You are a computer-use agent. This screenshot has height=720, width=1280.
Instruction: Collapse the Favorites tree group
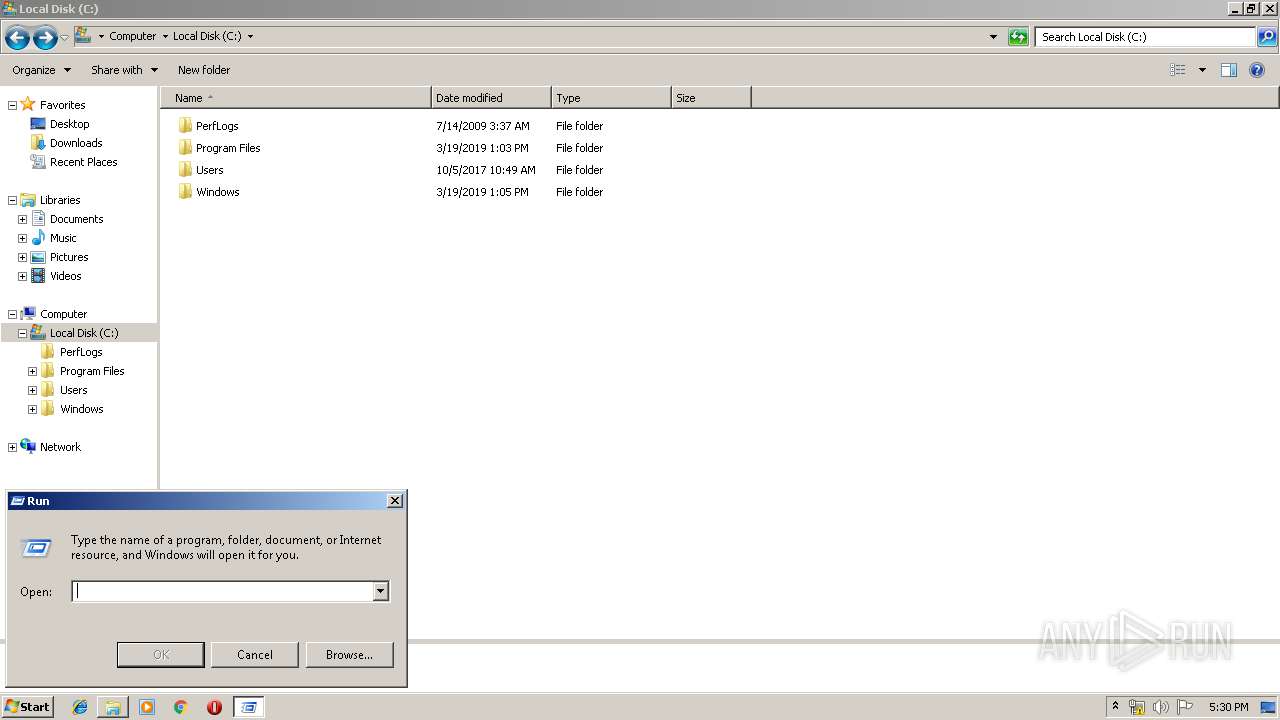pos(12,105)
